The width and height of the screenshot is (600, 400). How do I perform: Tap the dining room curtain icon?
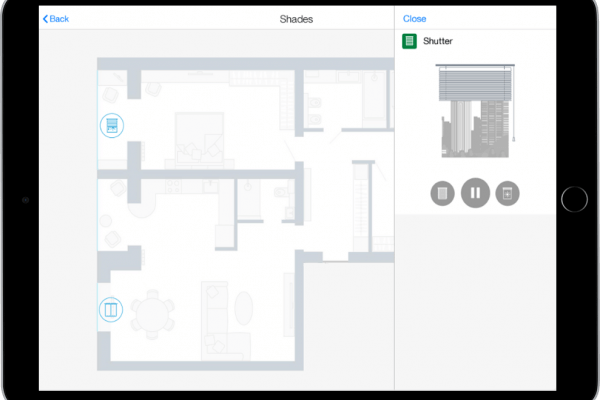[x=111, y=309]
